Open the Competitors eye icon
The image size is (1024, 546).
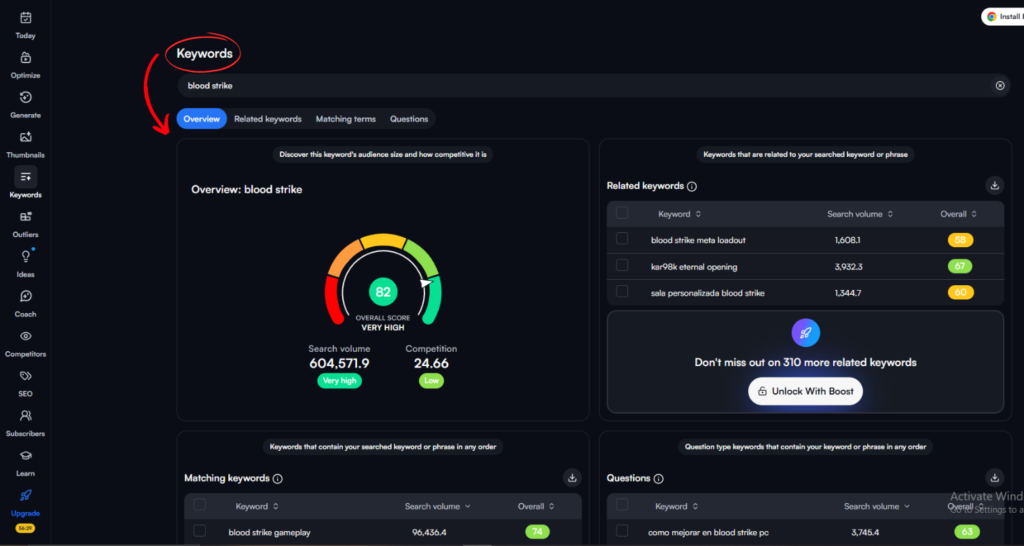point(25,336)
